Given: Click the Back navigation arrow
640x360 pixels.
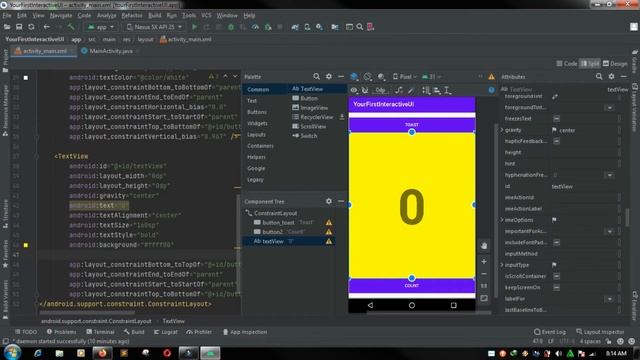Looking at the screenshot, I should click(x=47, y=27).
